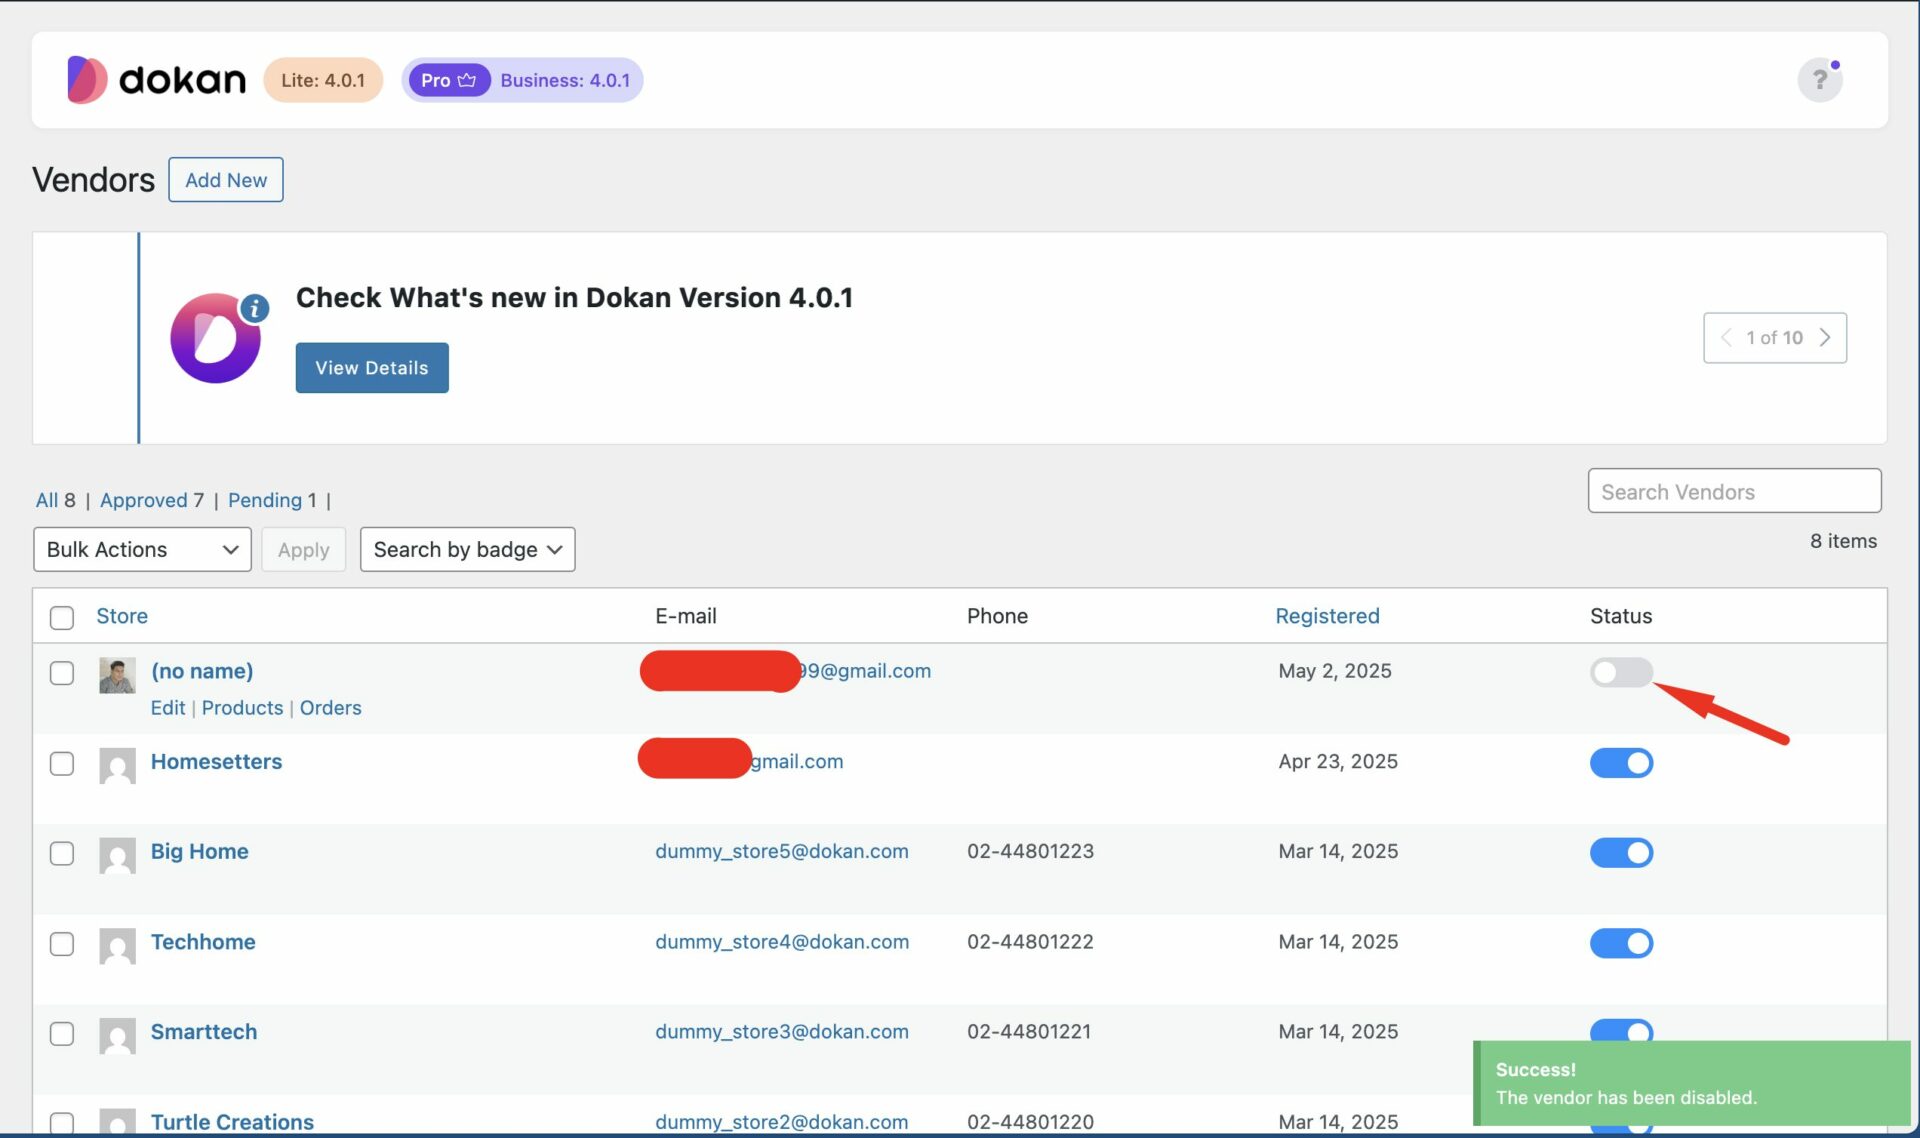Check the (no name) vendor checkbox

point(62,673)
